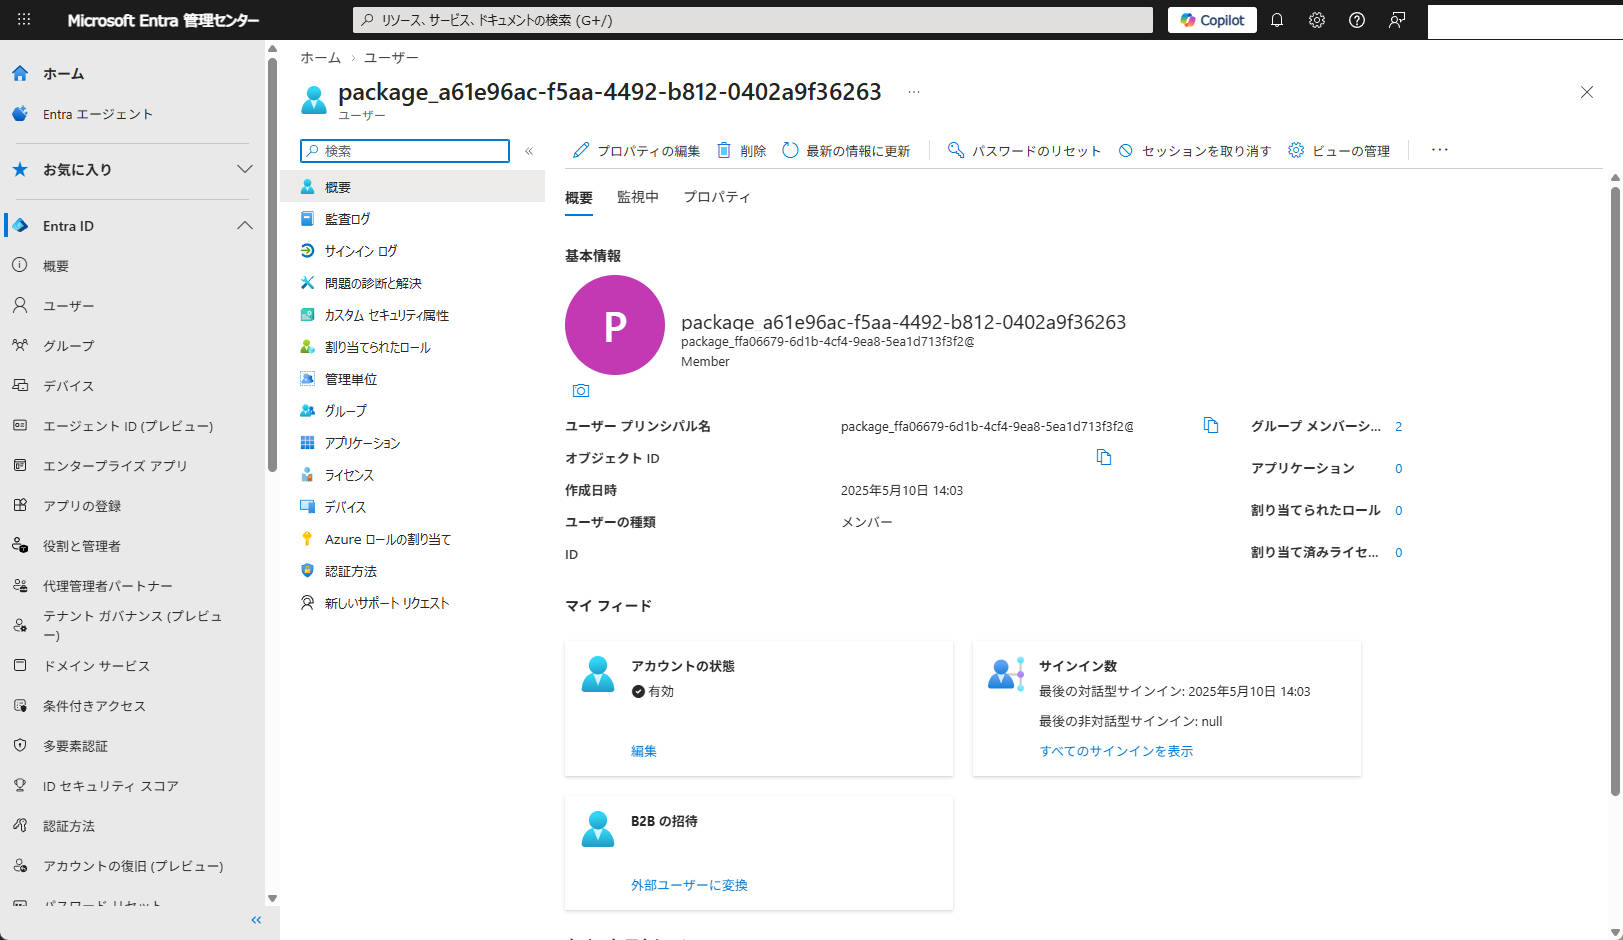
Task: Click the notifications bell icon
Action: pyautogui.click(x=1277, y=20)
